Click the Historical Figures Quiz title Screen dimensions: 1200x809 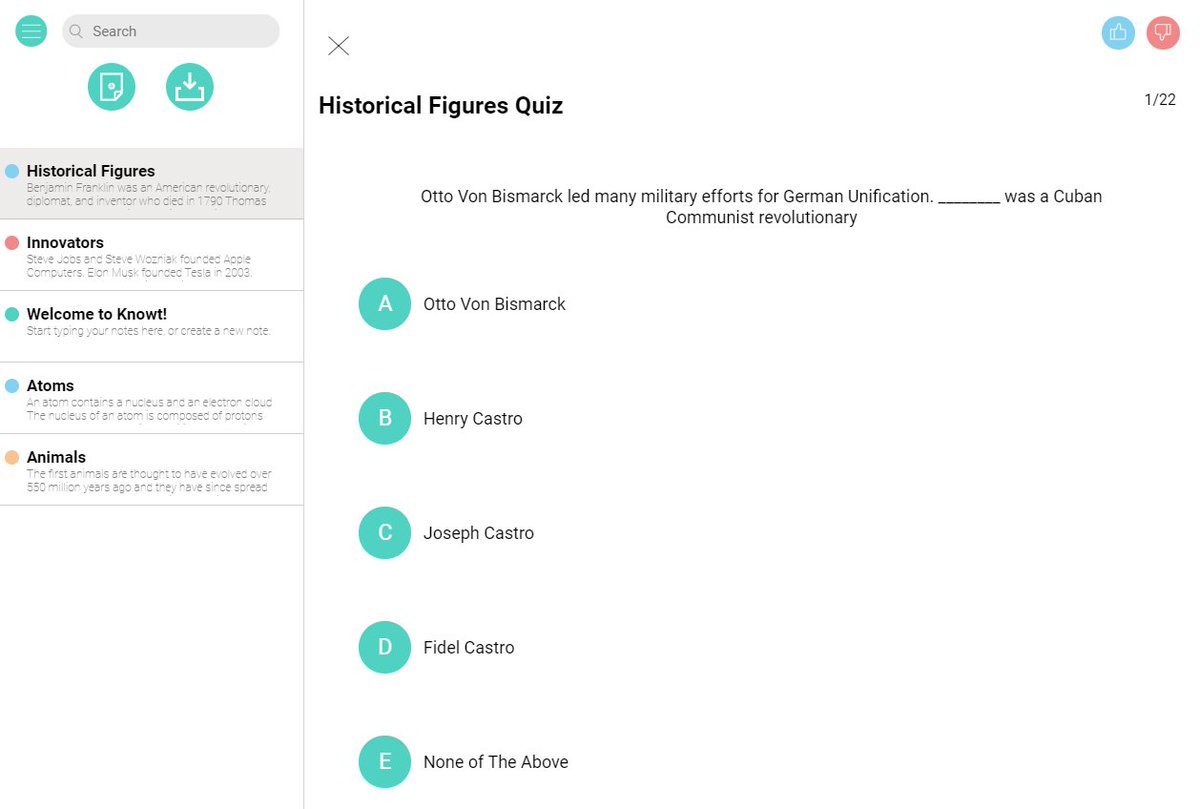tap(441, 106)
